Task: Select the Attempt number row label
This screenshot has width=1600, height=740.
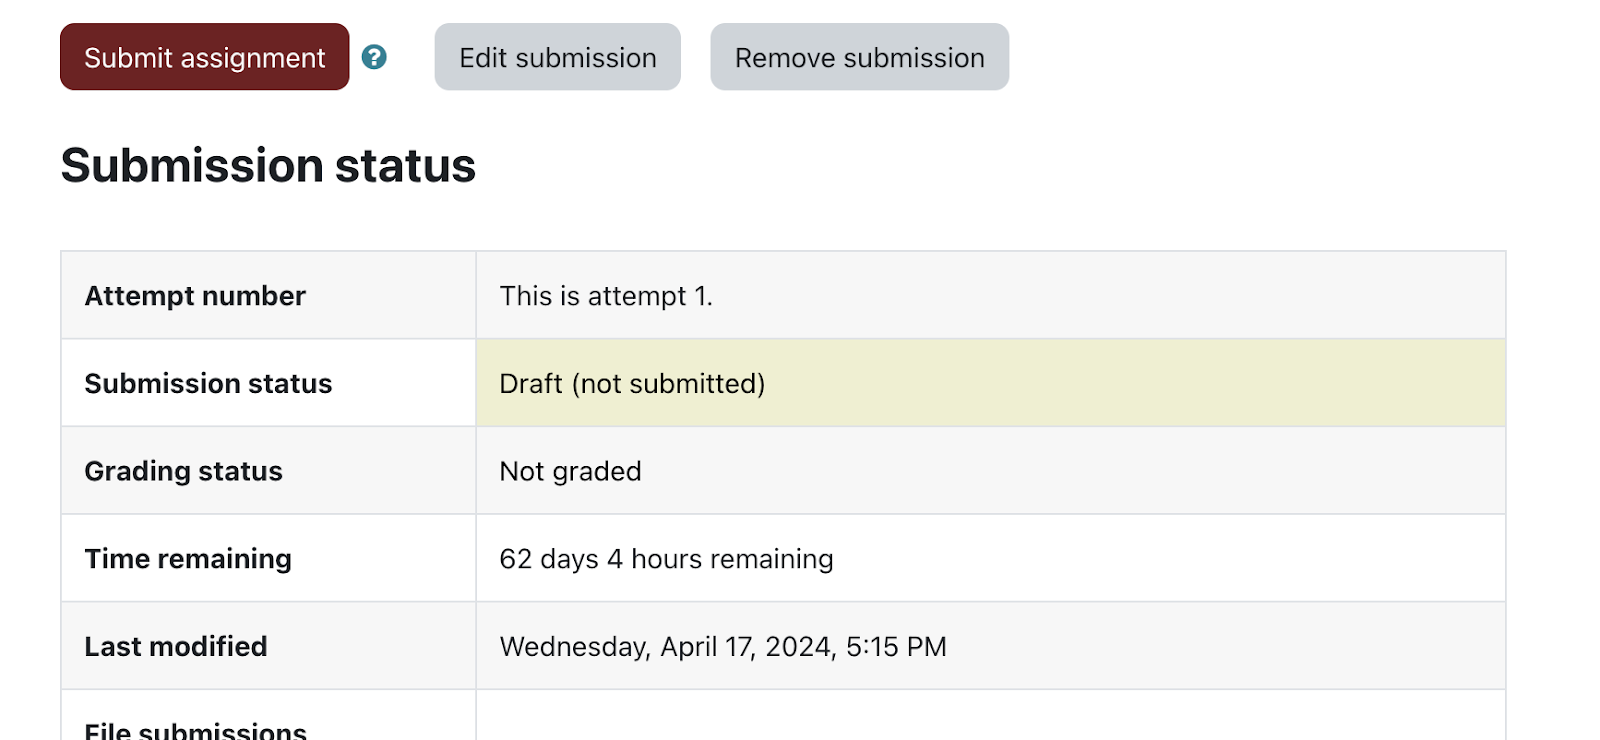Action: 194,295
